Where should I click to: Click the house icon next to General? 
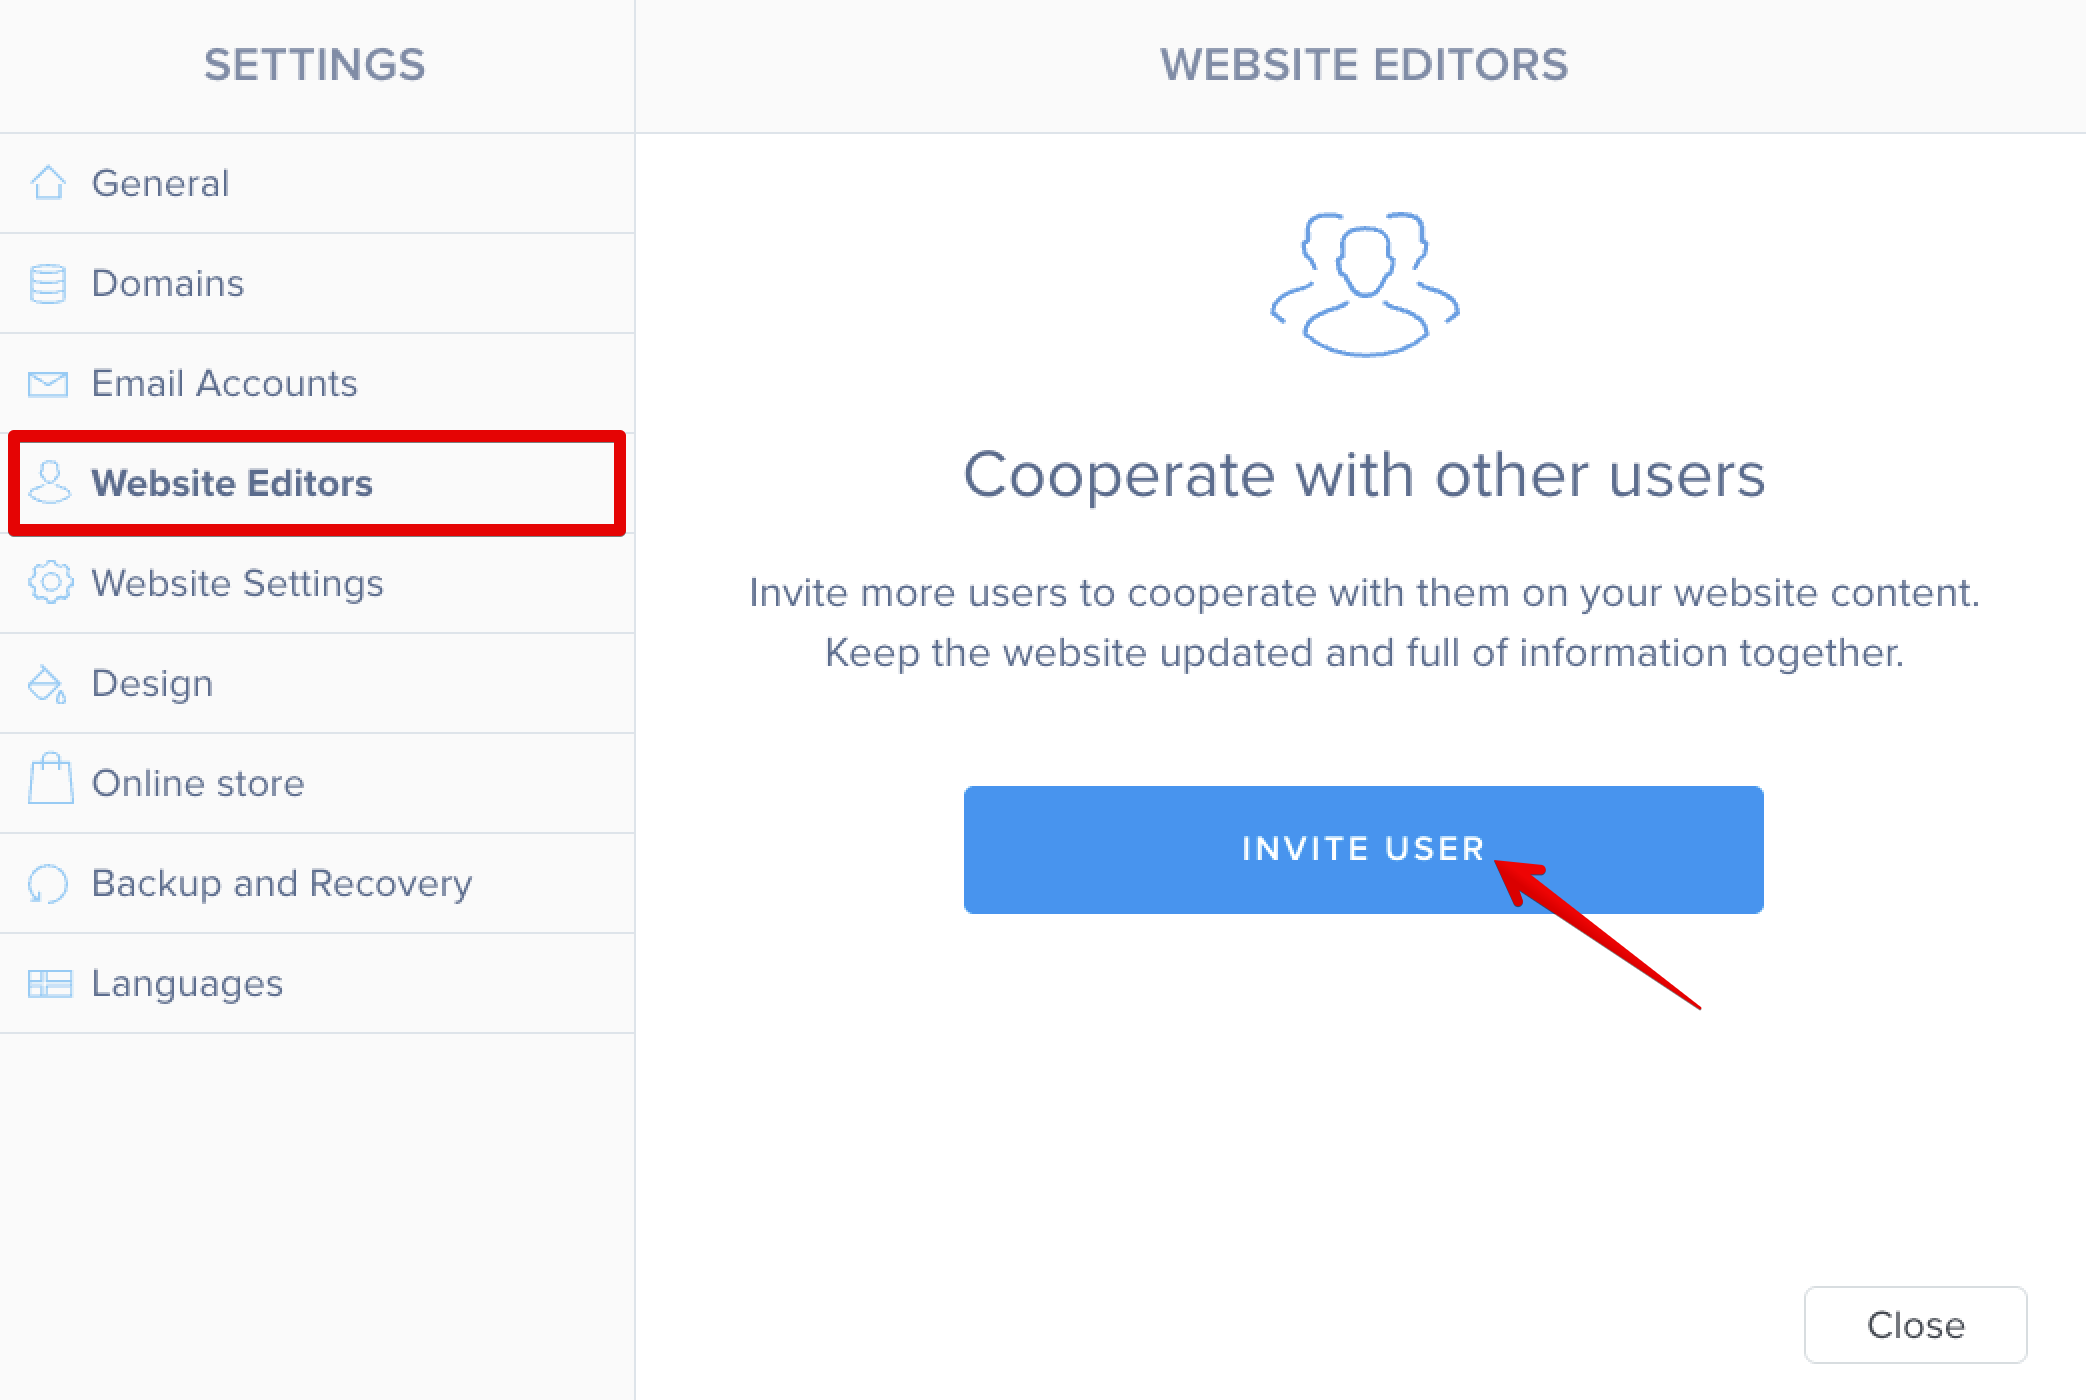(x=48, y=183)
